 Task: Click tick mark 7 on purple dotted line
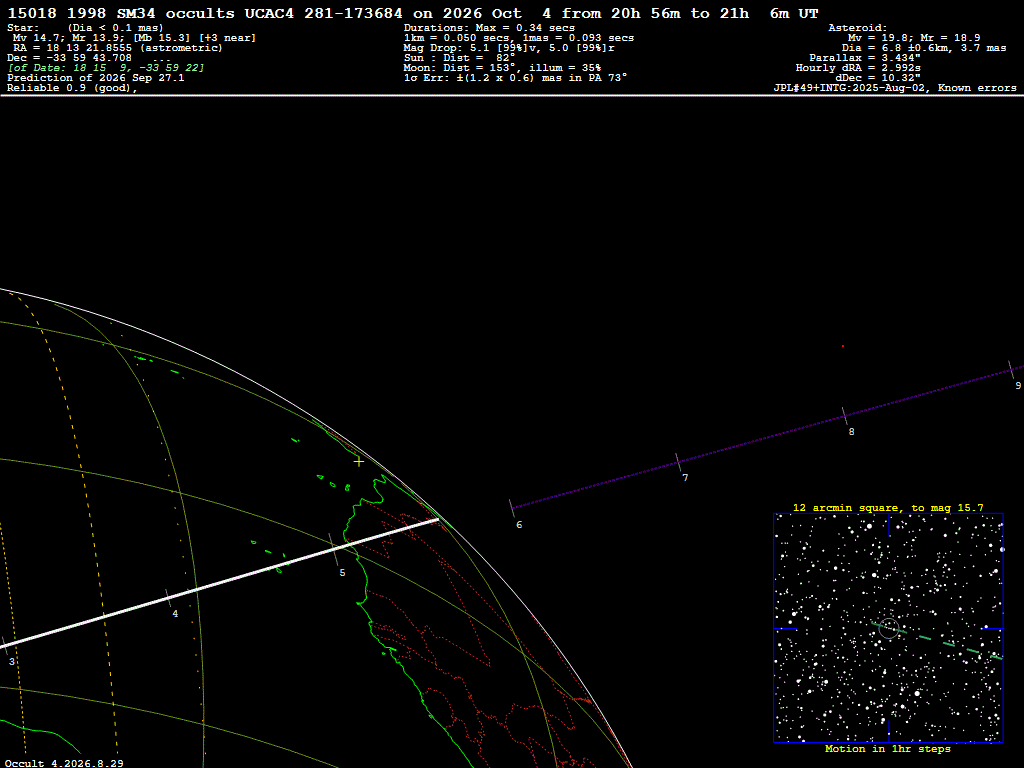coord(679,462)
